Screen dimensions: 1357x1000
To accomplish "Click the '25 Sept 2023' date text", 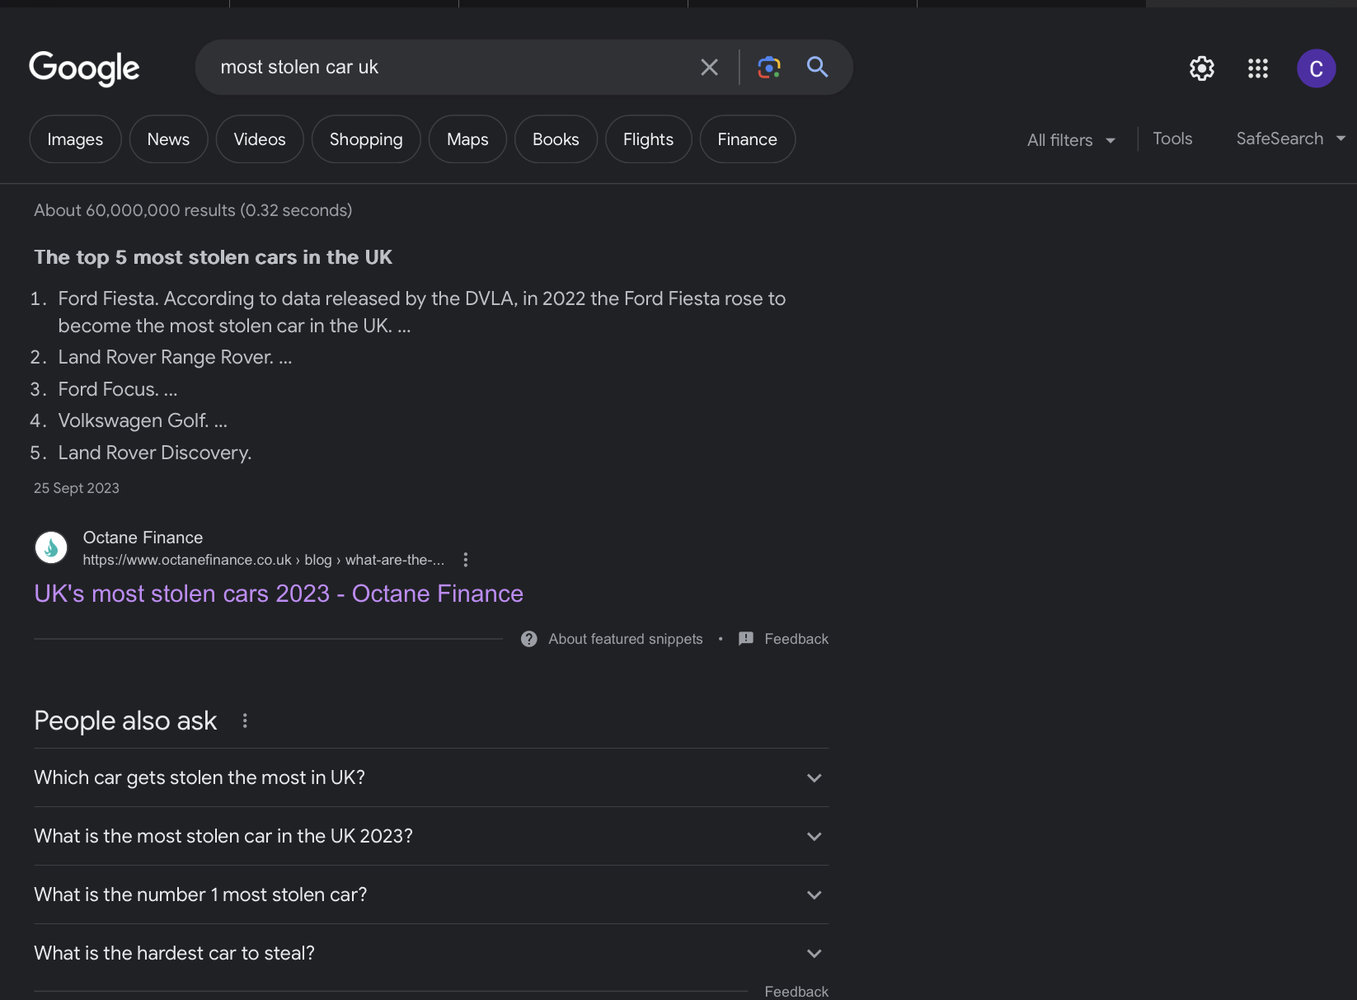I will [77, 488].
